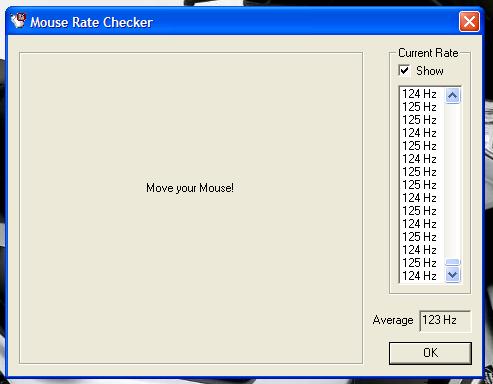Viewport: 493px width, 384px height.
Task: Click the Mouse Rate Checker title bar icon
Action: coord(18,21)
